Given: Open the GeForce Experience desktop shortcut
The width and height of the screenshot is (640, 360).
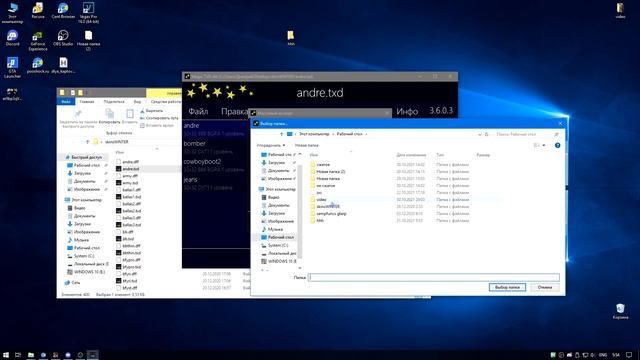Looking at the screenshot, I should tap(38, 41).
